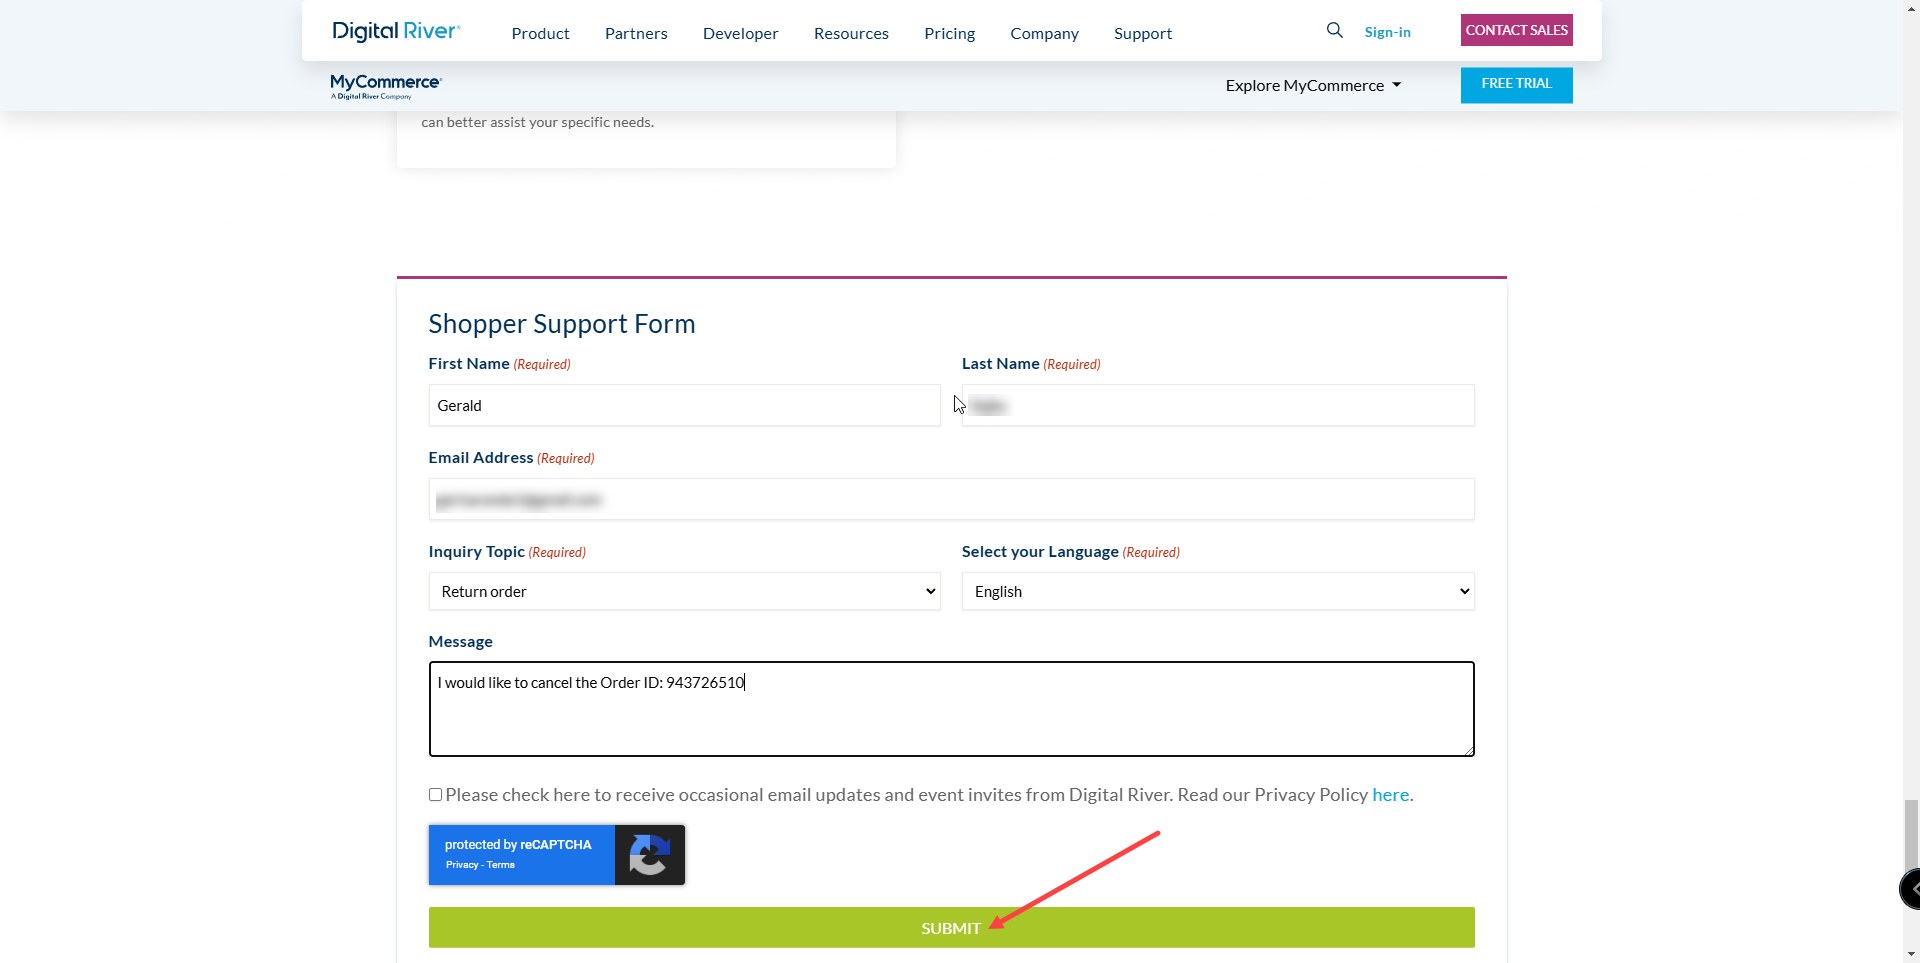Click the search magnifier icon
Viewport: 1920px width, 963px height.
coord(1334,30)
